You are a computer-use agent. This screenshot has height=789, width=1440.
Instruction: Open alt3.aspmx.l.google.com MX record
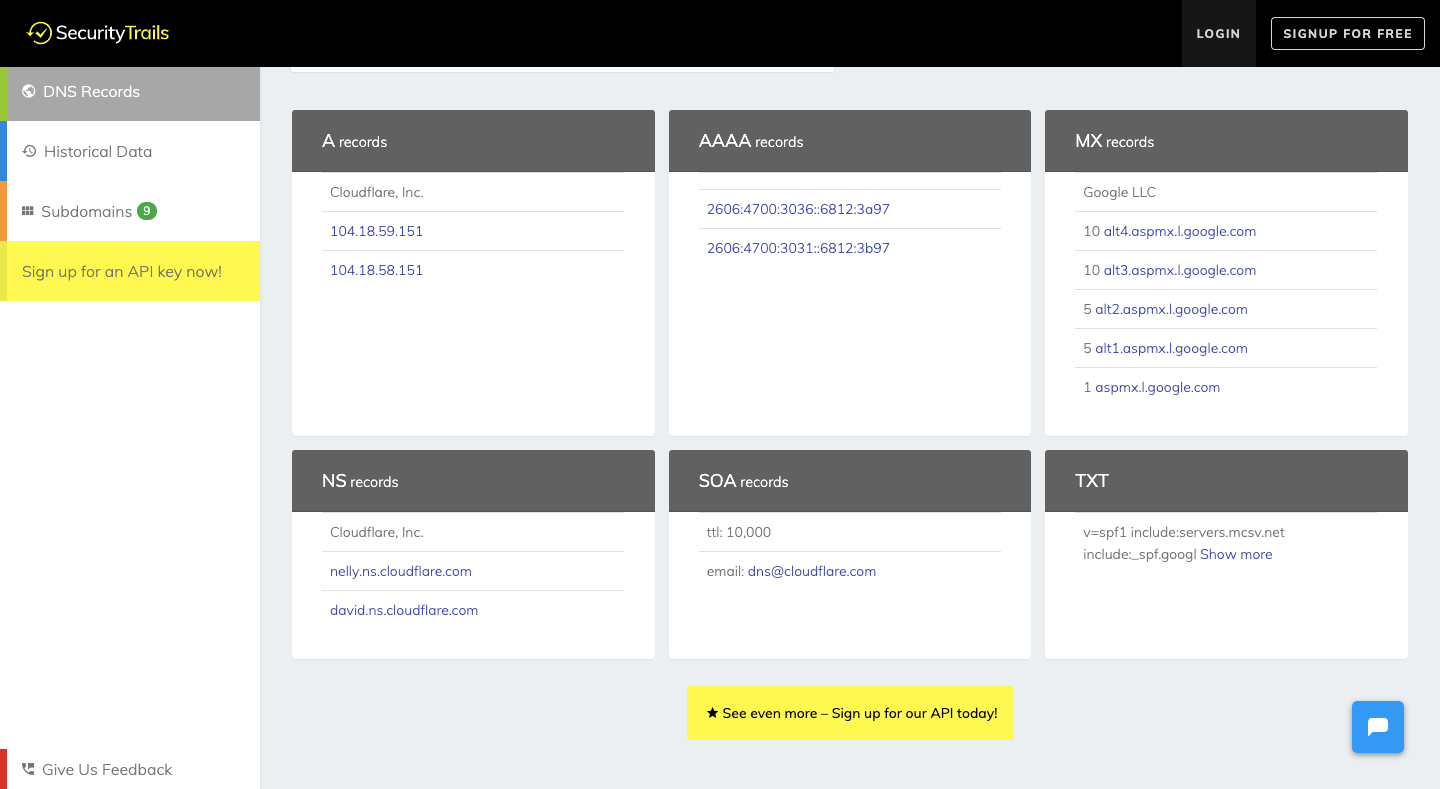point(1179,270)
